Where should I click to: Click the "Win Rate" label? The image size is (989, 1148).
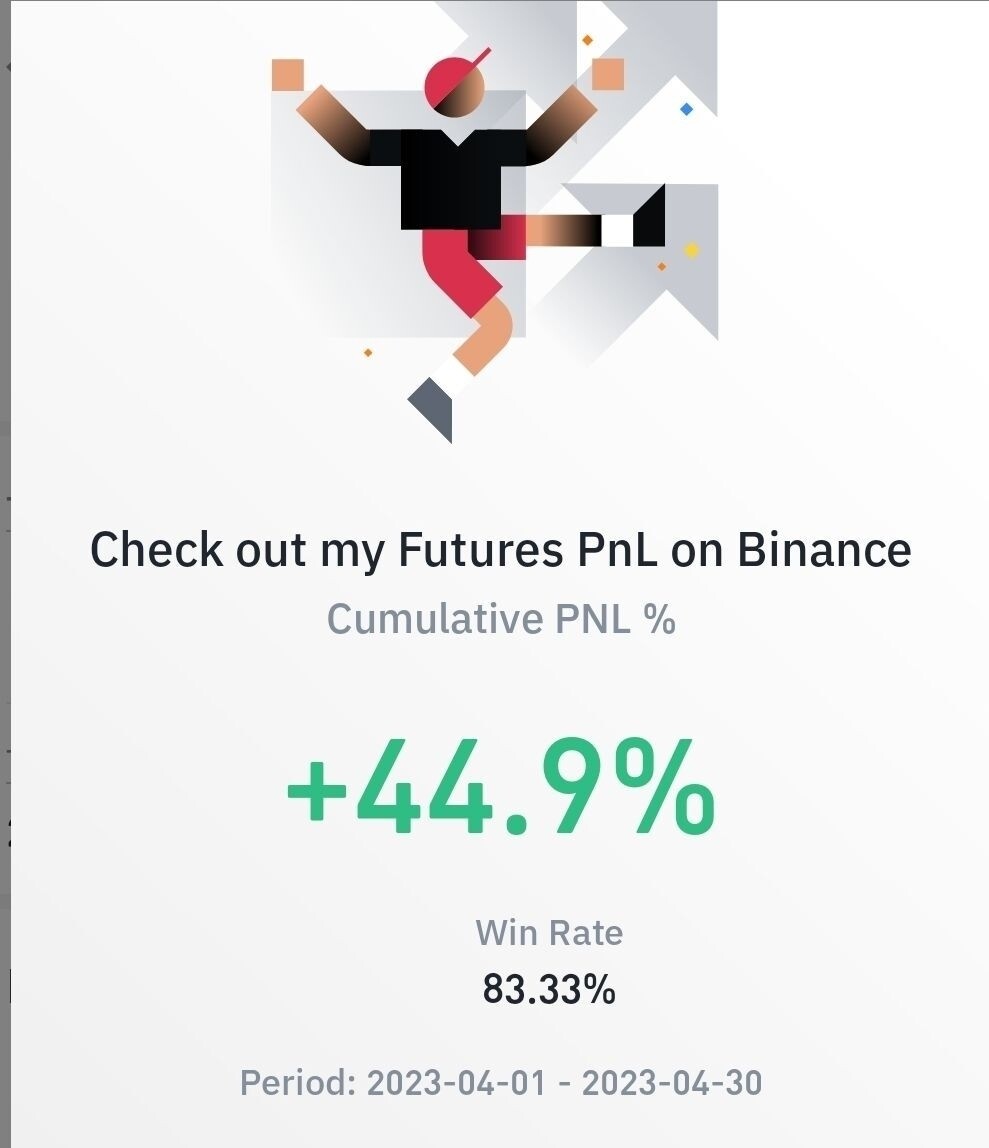549,933
